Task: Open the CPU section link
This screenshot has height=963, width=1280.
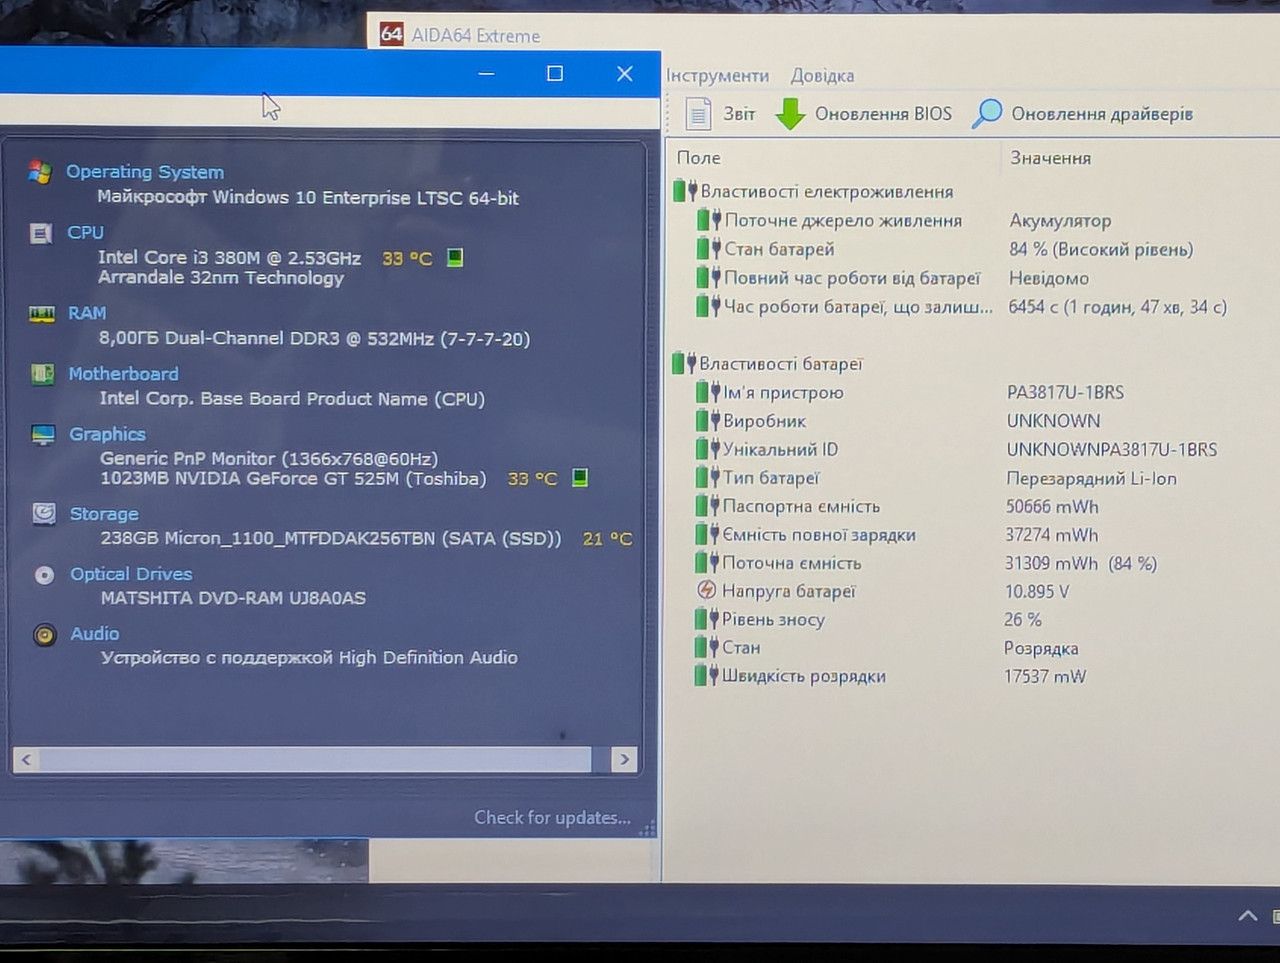Action: click(86, 232)
